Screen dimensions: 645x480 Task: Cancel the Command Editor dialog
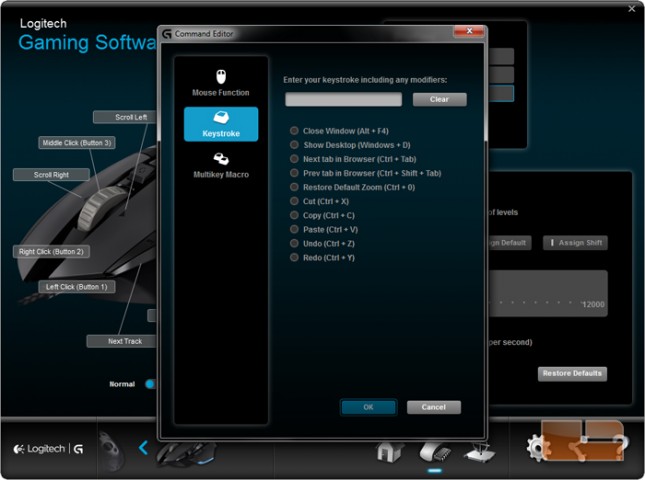coord(434,407)
